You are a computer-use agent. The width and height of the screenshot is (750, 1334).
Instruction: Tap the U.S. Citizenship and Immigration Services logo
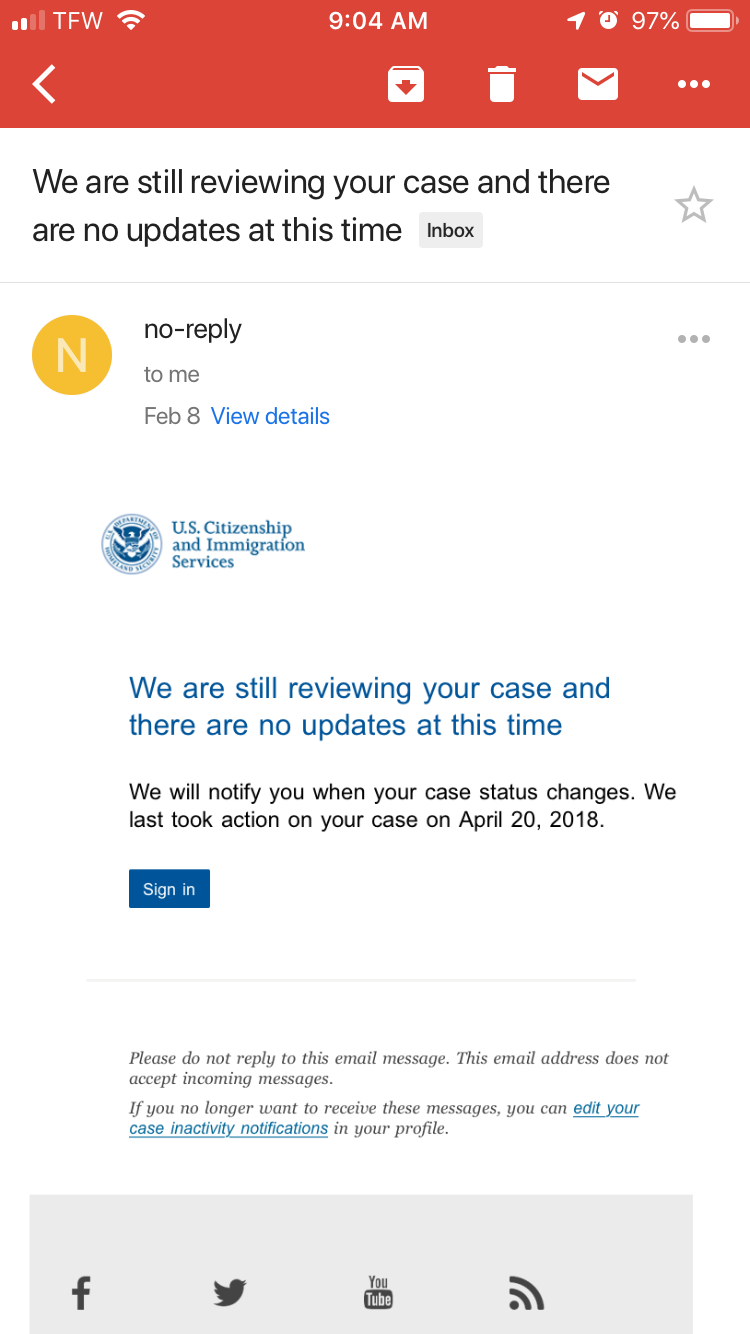203,544
